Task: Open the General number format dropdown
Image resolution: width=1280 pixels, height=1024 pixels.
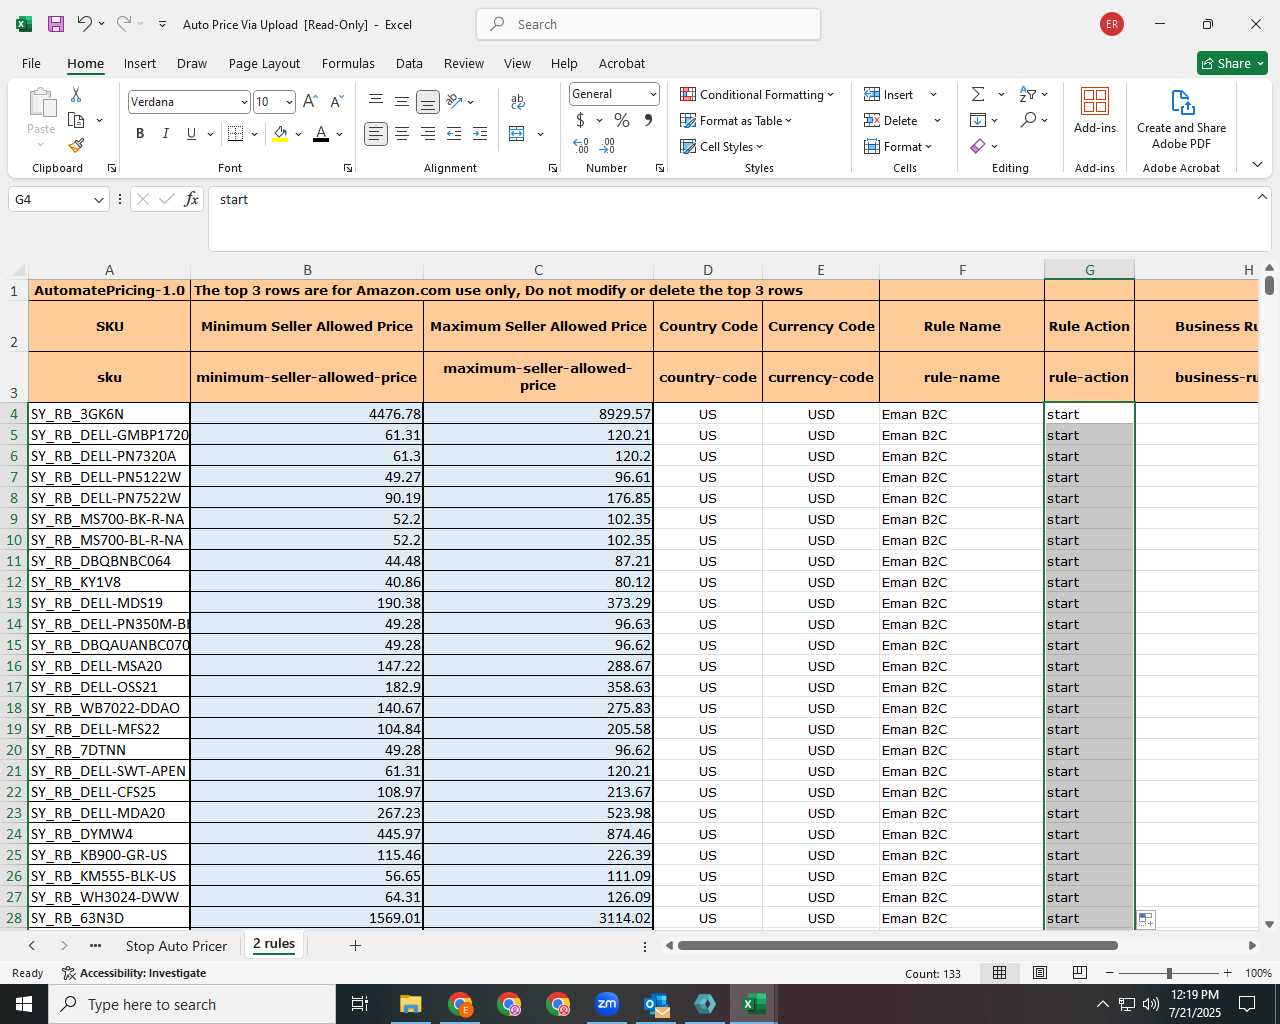Action: point(653,94)
